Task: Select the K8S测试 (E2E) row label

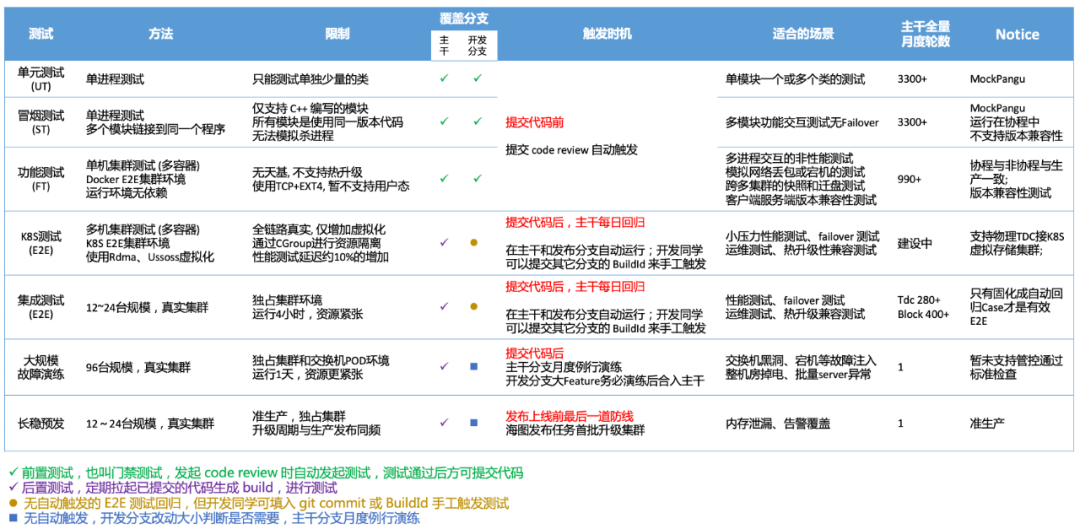Action: (x=39, y=242)
